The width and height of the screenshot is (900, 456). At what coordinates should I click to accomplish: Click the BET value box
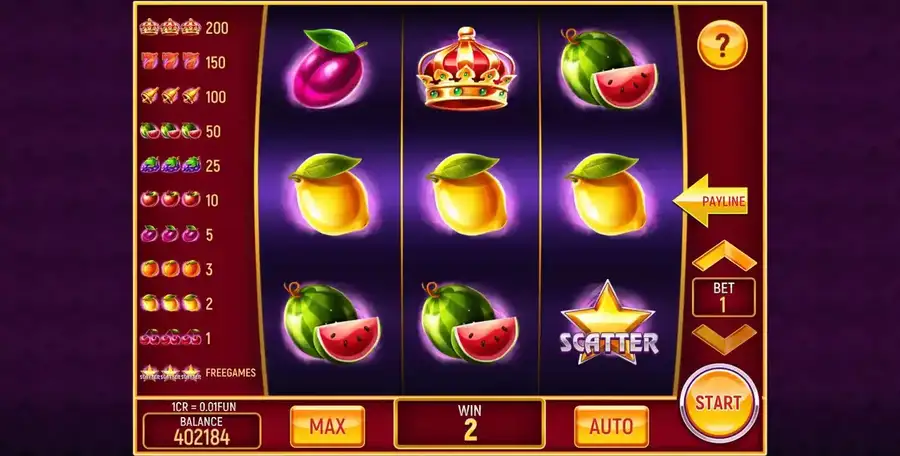(x=723, y=297)
